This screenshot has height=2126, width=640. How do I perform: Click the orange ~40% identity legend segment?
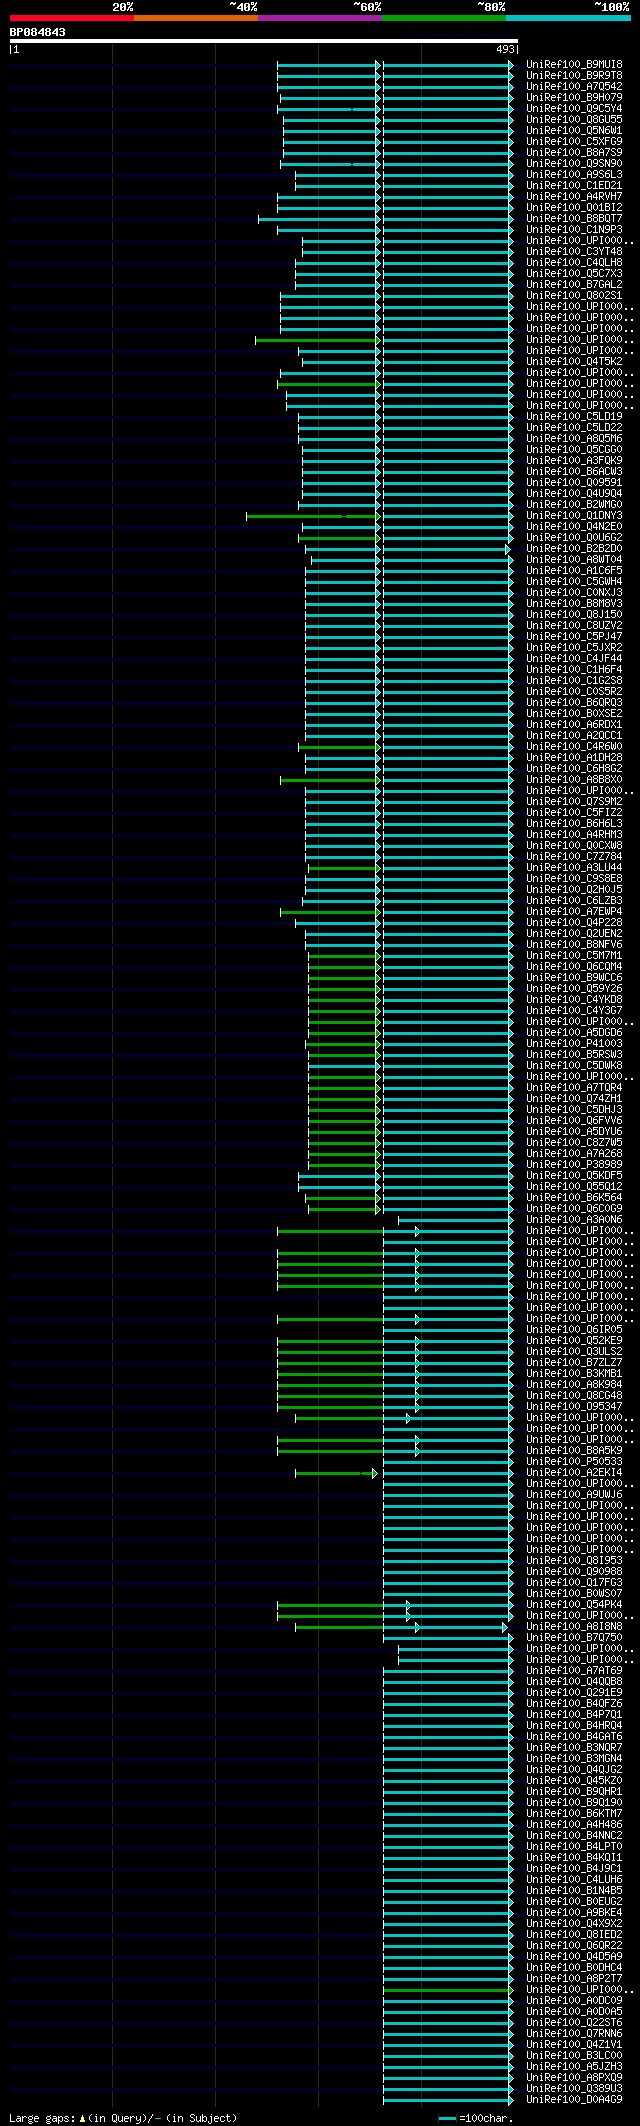point(196,17)
